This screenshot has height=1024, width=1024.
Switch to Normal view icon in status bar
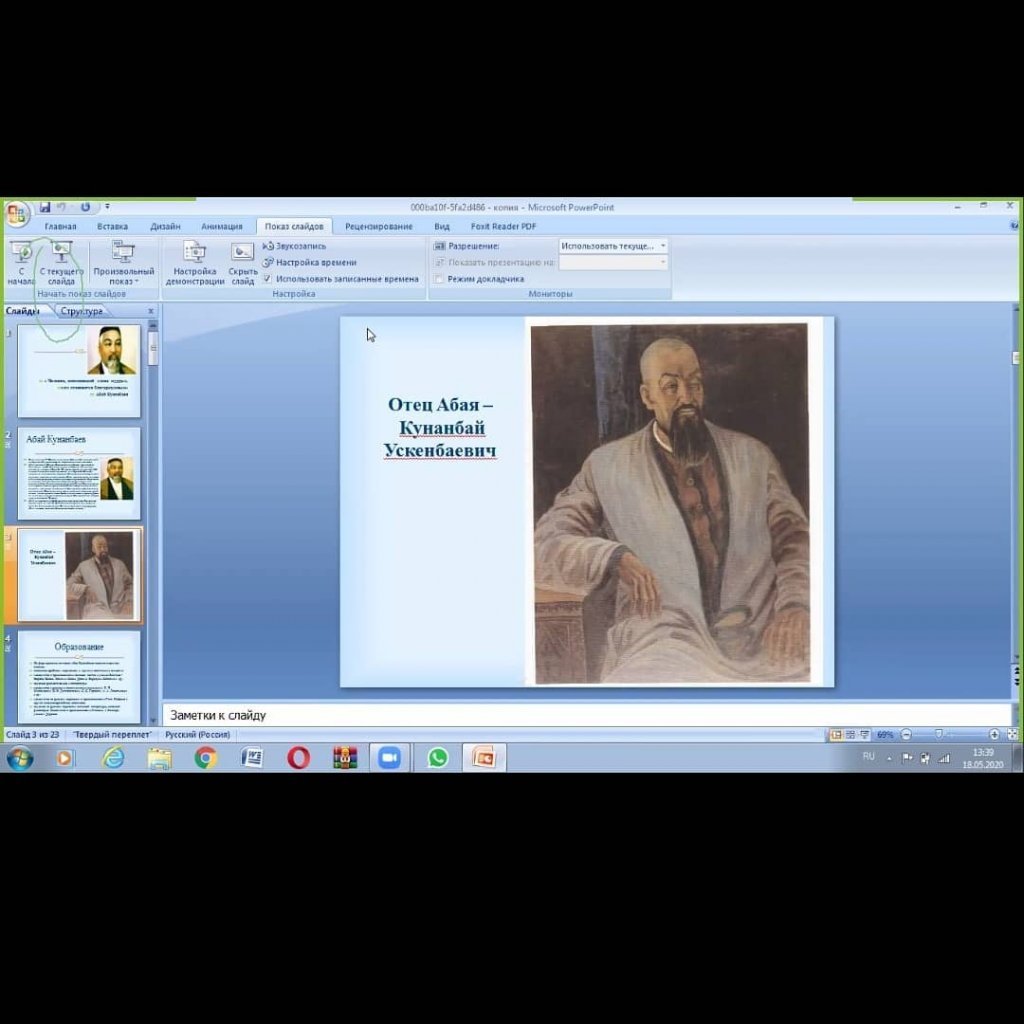pyautogui.click(x=836, y=735)
